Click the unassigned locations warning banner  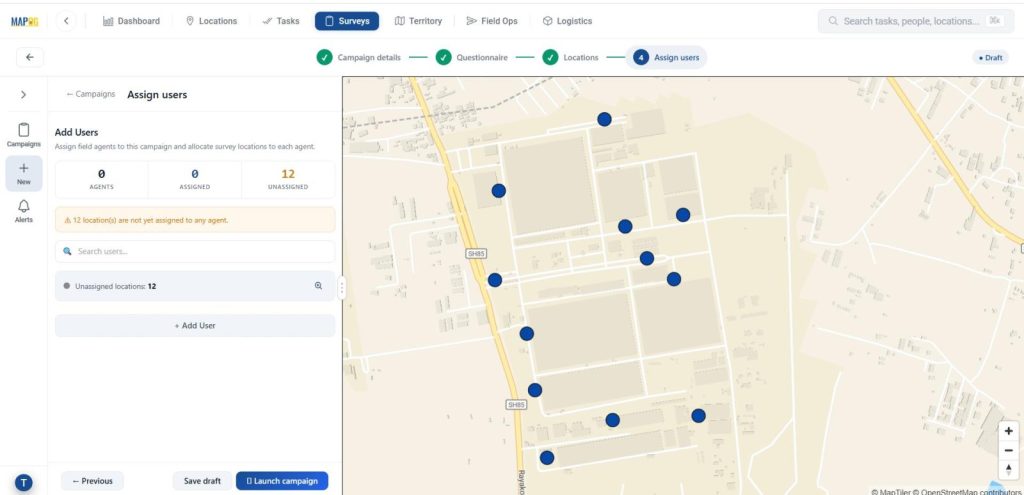click(x=195, y=220)
